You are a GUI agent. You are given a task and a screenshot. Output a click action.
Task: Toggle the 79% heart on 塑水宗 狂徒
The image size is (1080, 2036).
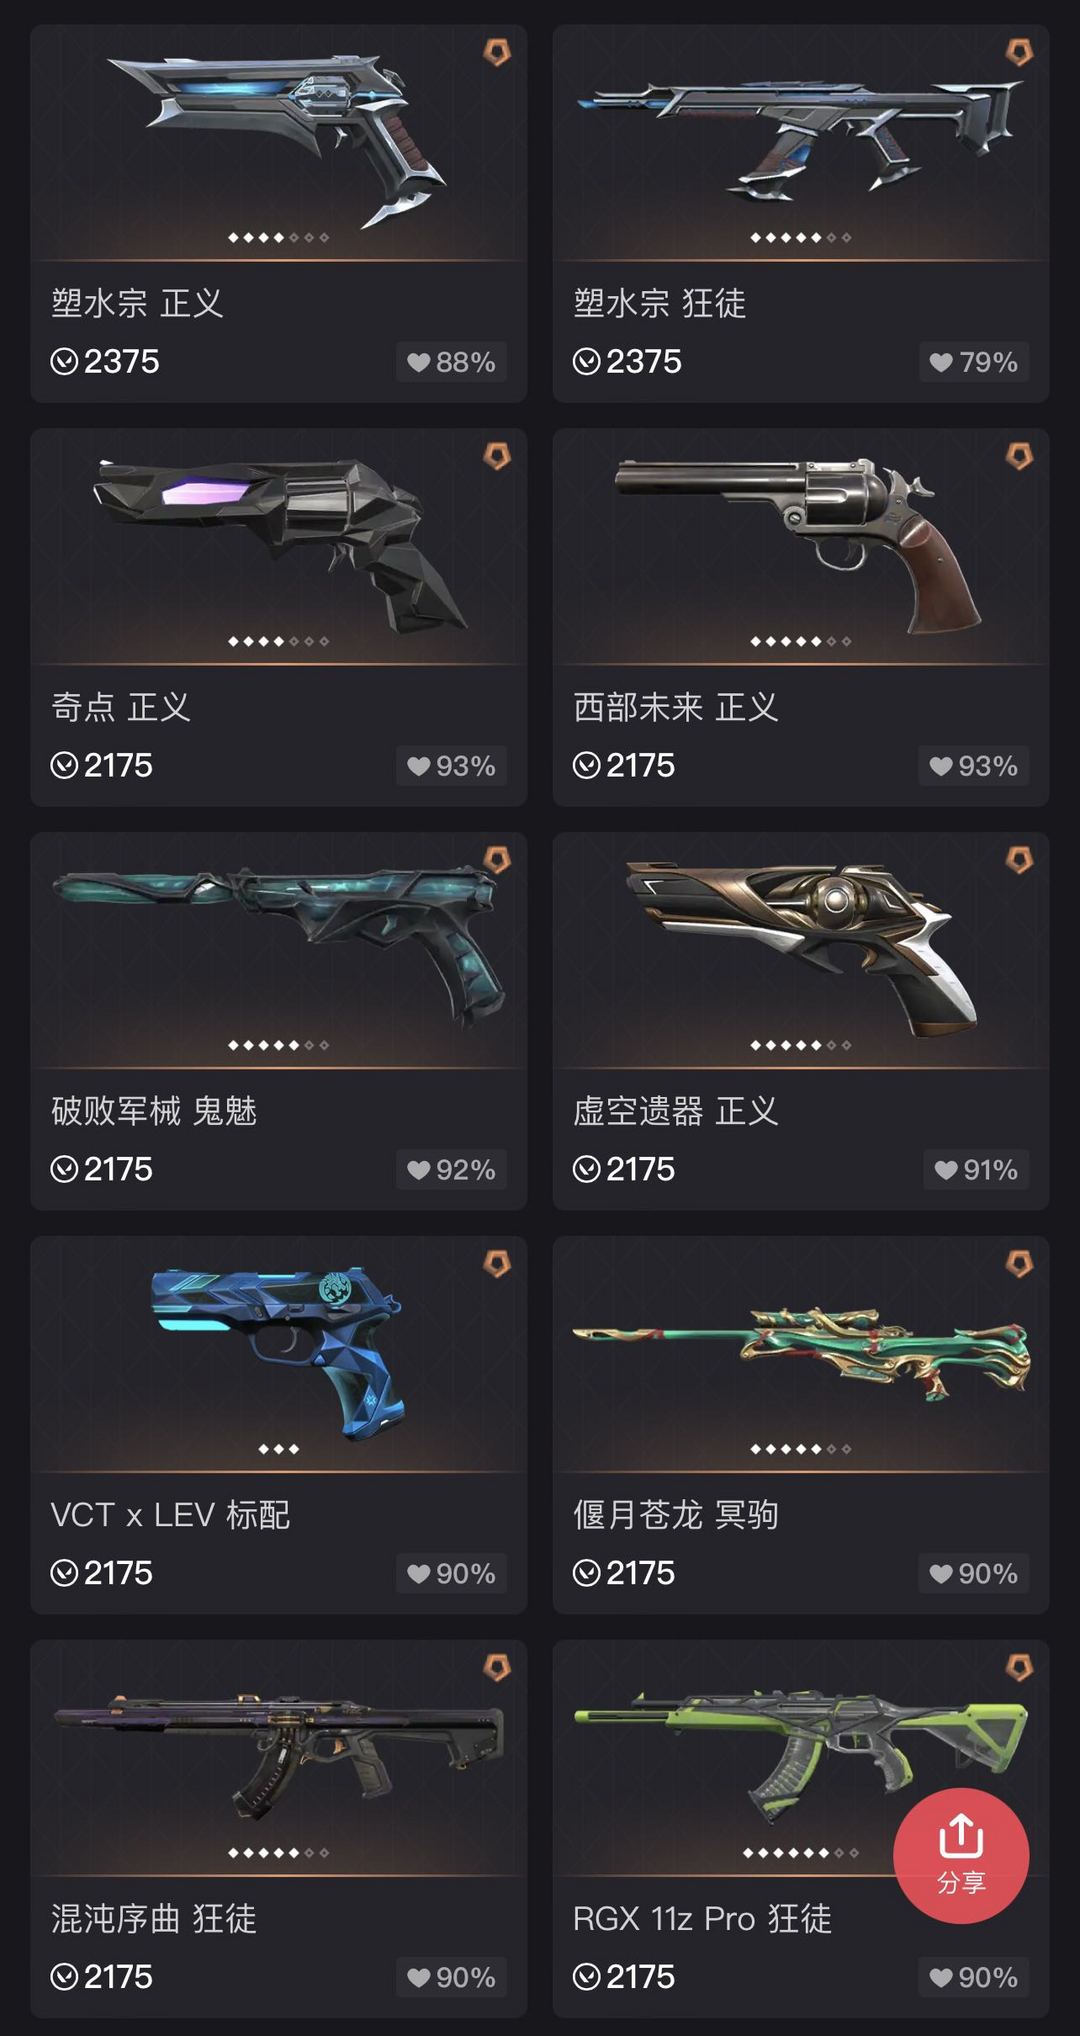click(x=973, y=362)
